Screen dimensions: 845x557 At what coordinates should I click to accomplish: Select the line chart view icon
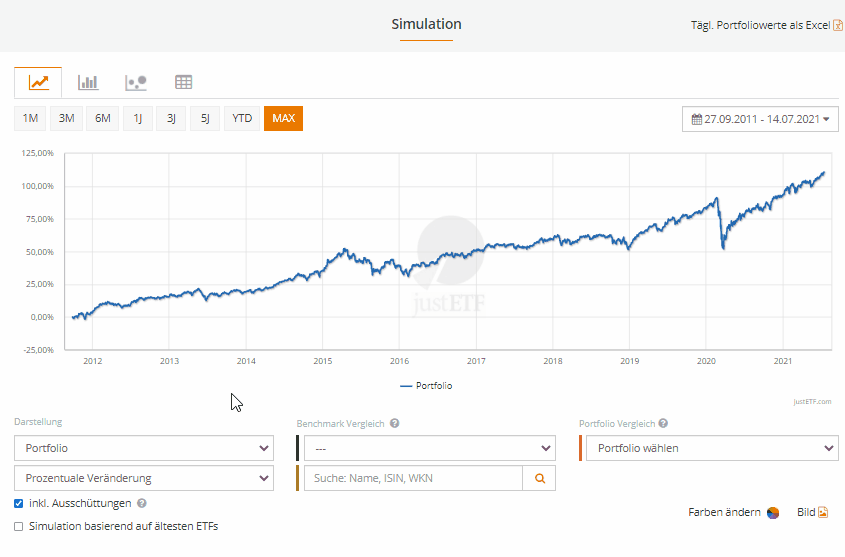pos(38,82)
